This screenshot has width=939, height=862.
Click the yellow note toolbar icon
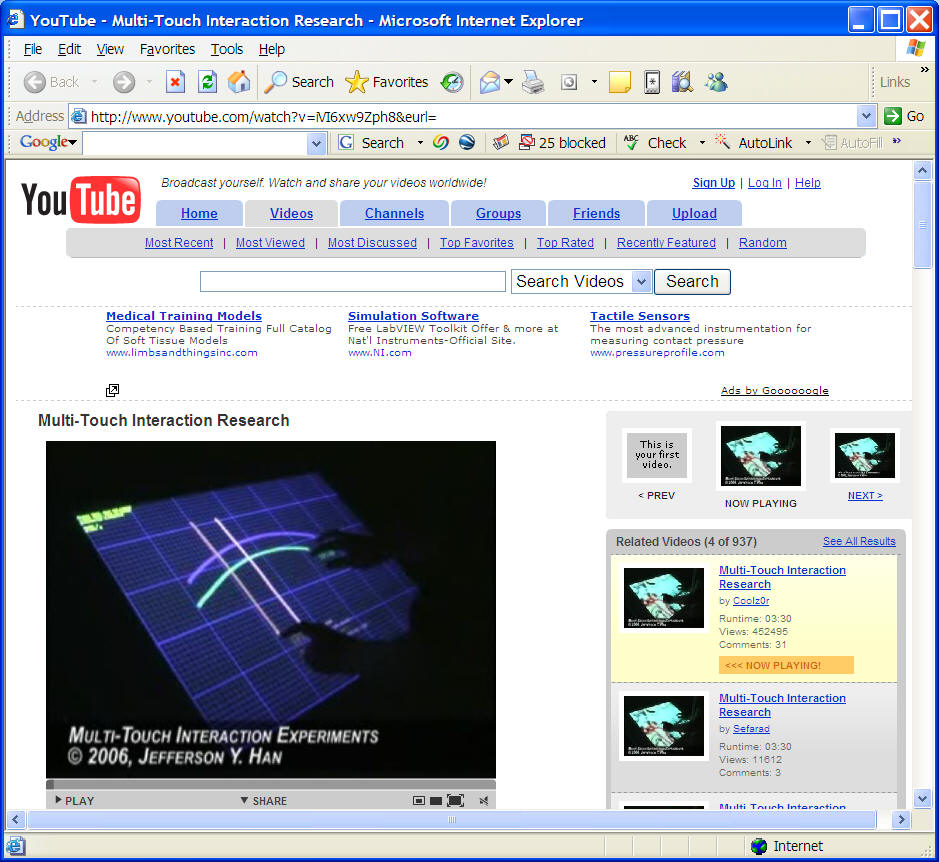point(619,81)
